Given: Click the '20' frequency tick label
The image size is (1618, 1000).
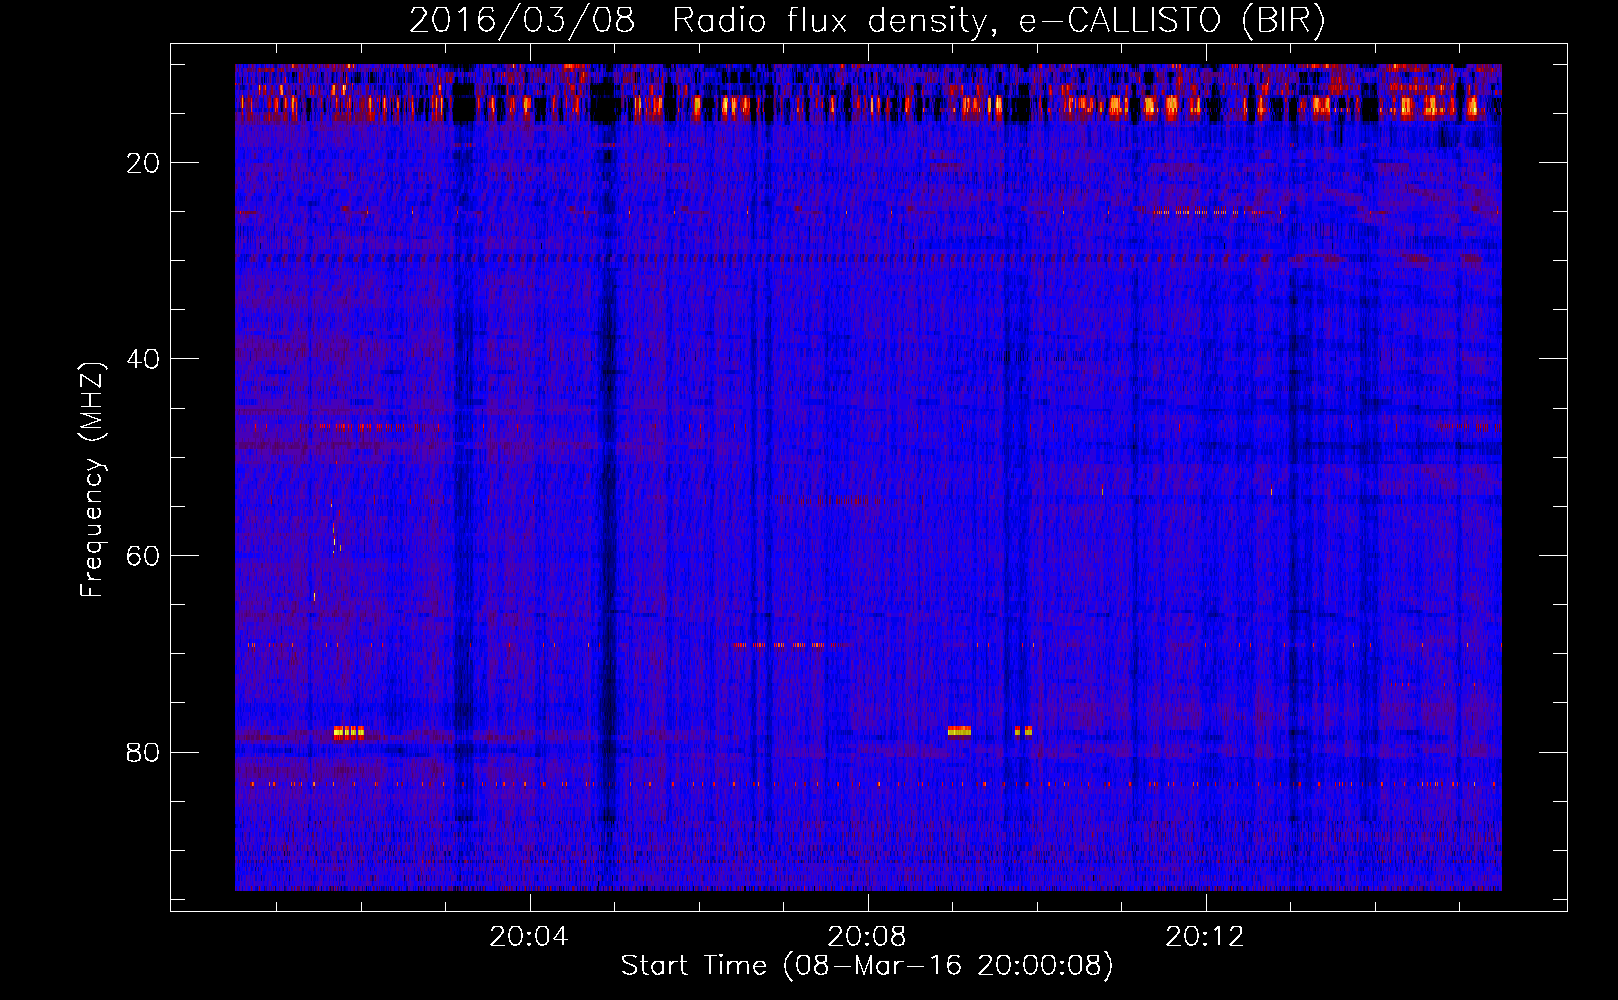Looking at the screenshot, I should click(143, 163).
